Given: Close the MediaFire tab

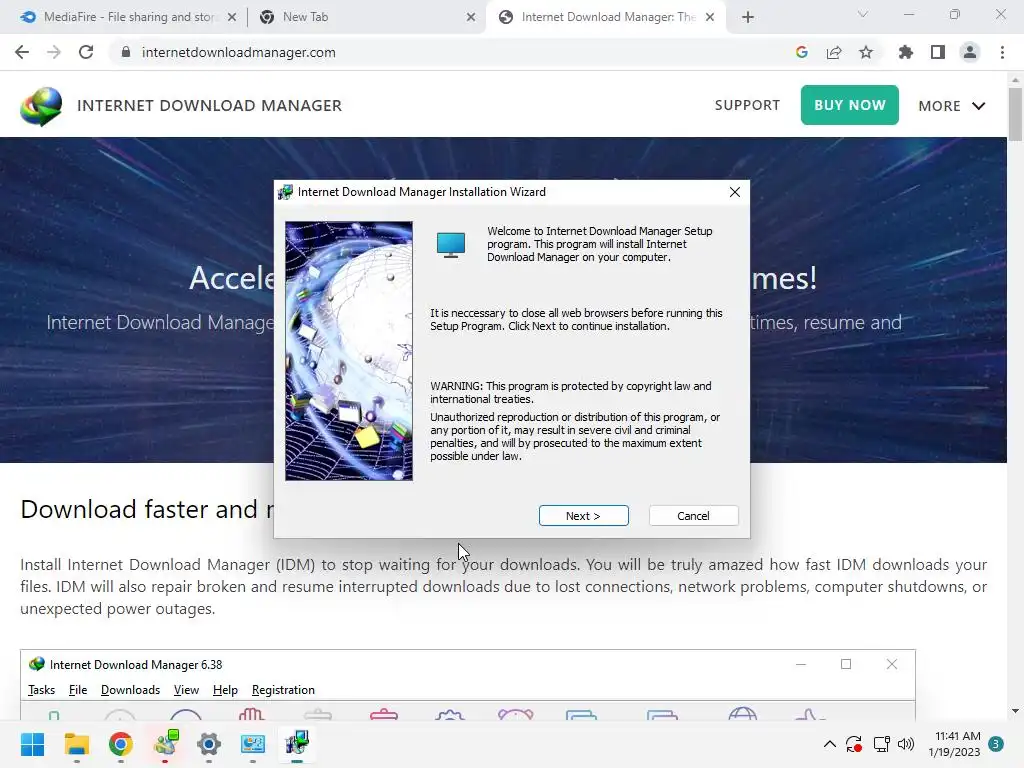Looking at the screenshot, I should coord(232,18).
